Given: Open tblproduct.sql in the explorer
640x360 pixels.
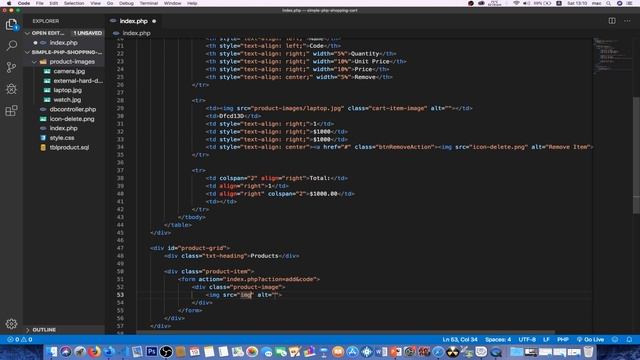Looking at the screenshot, I should (69, 147).
